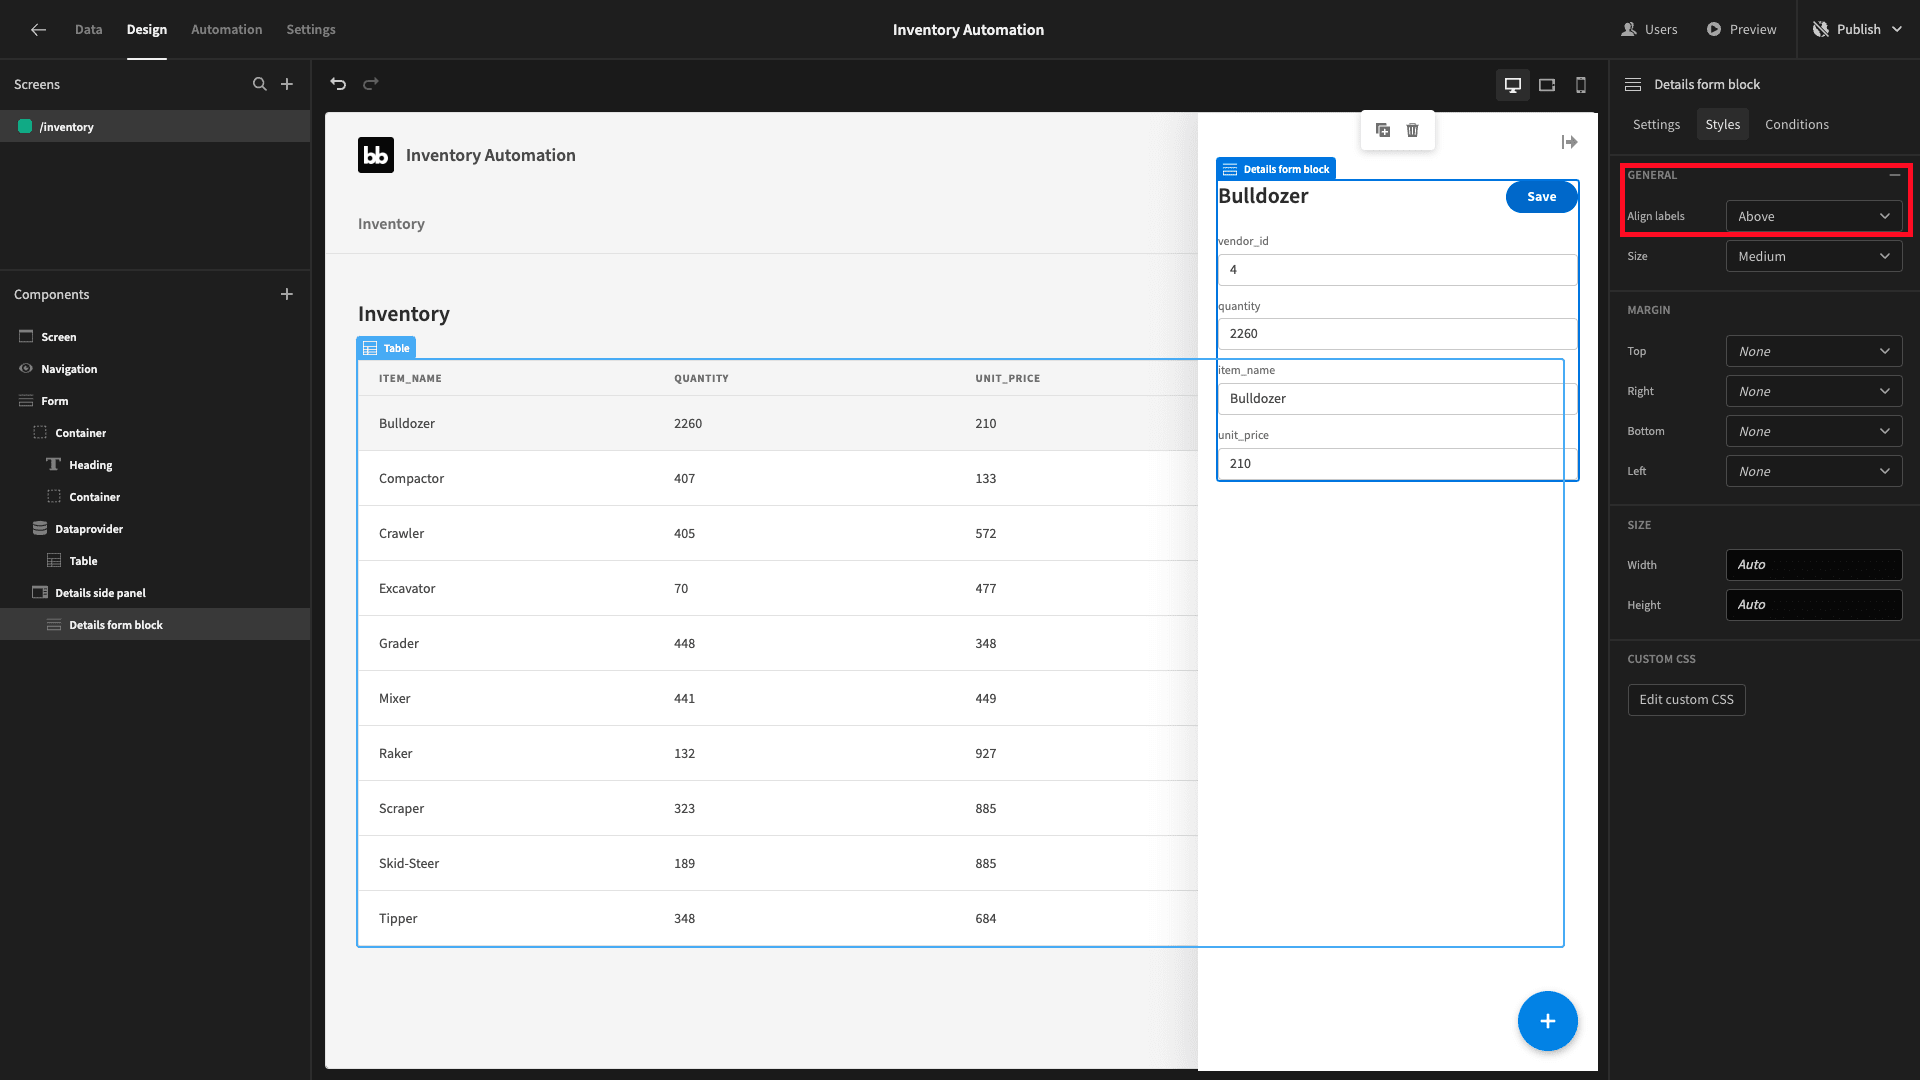Click the bb app logo

(376, 155)
